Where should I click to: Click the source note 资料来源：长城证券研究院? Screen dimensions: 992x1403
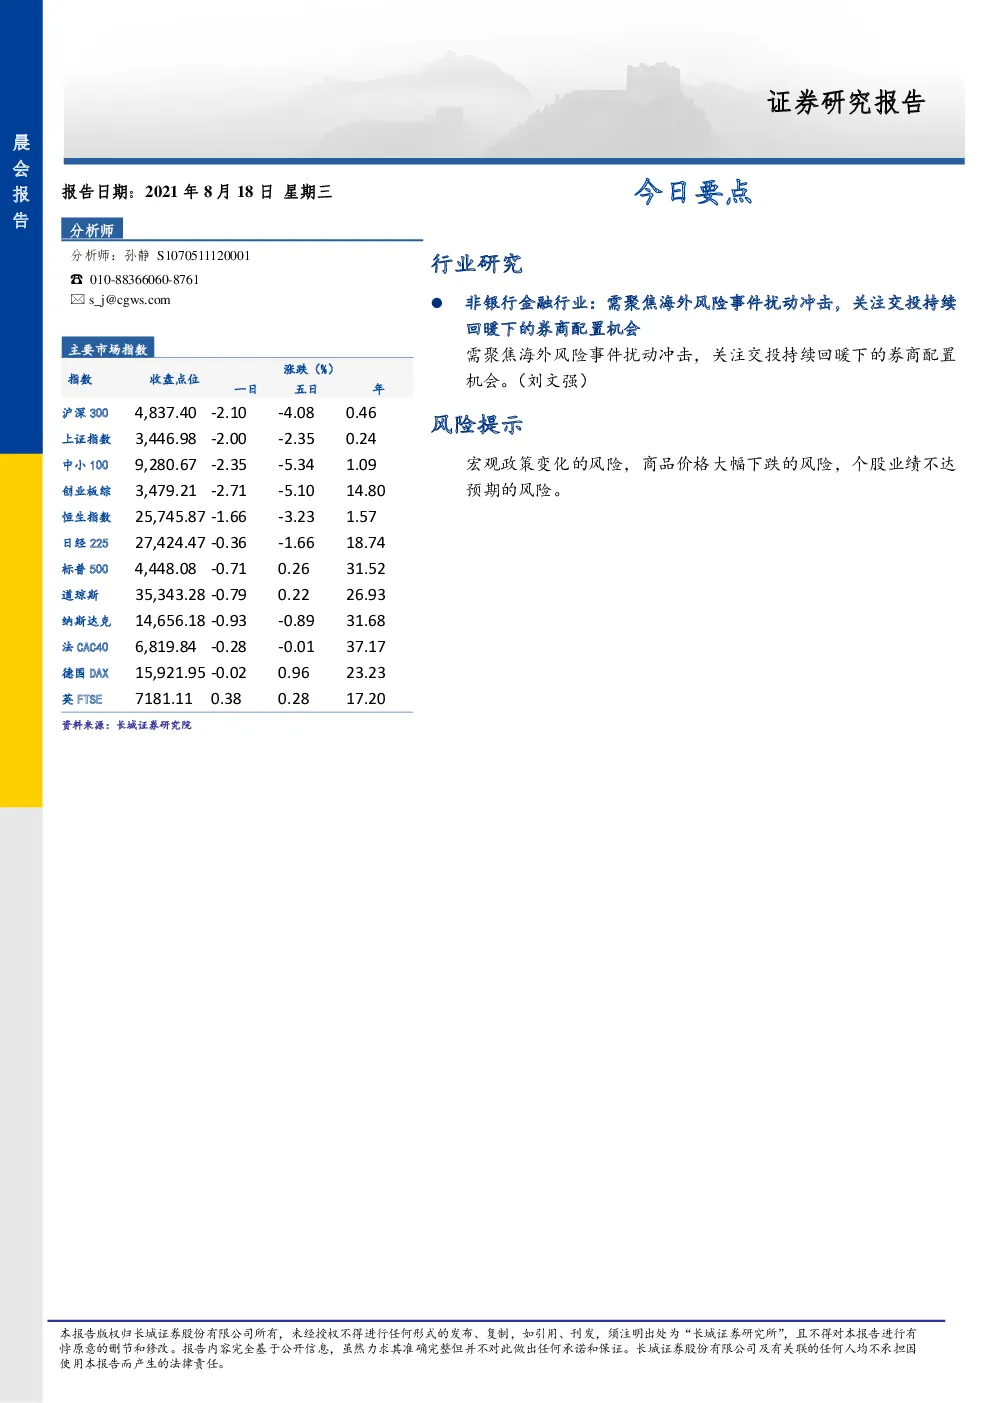click(126, 725)
